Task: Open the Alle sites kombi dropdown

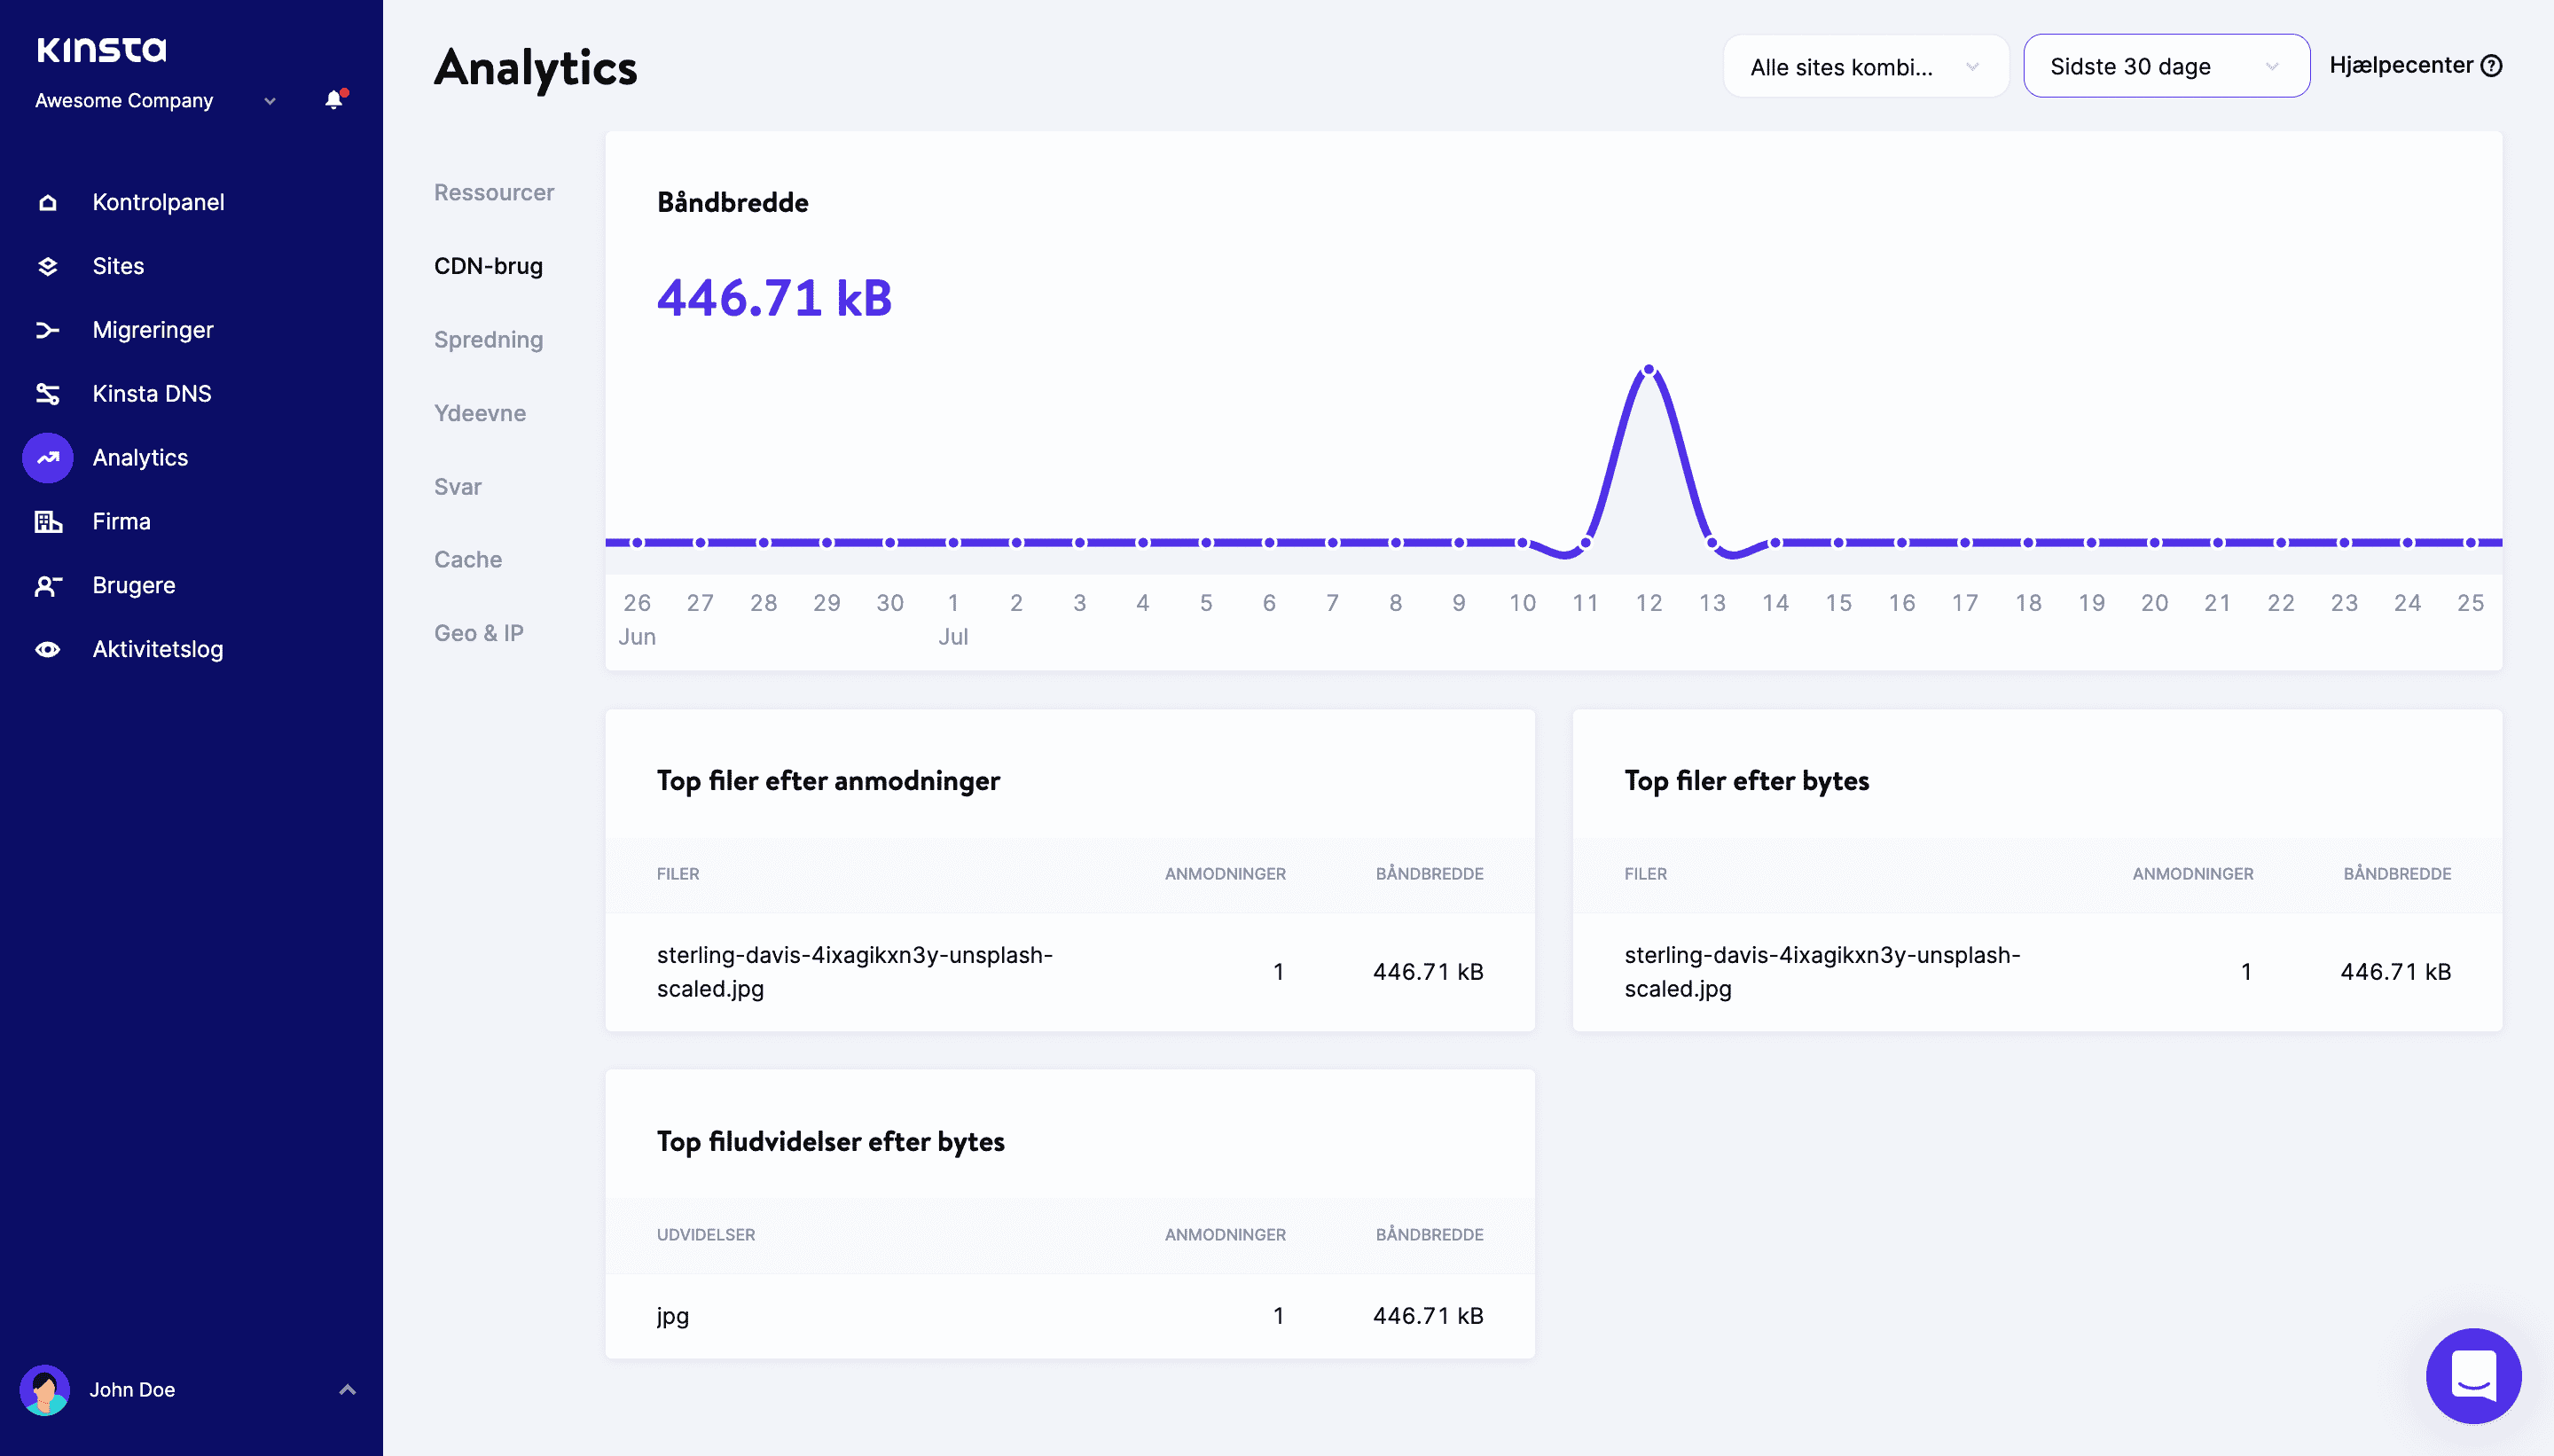Action: [x=1864, y=67]
